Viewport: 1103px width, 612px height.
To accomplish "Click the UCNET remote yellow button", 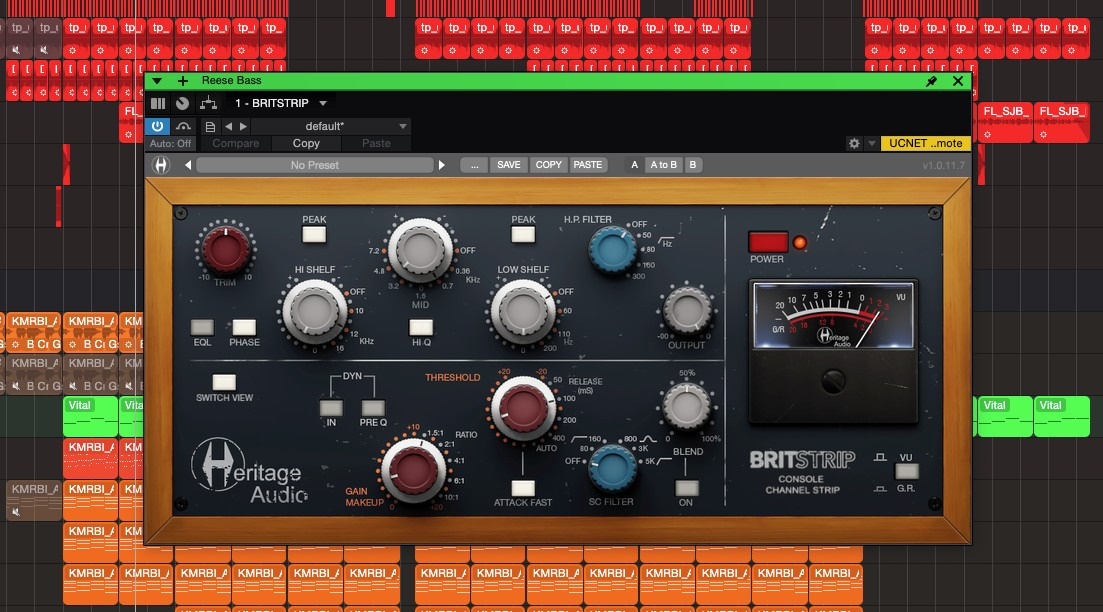I will pyautogui.click(x=926, y=144).
